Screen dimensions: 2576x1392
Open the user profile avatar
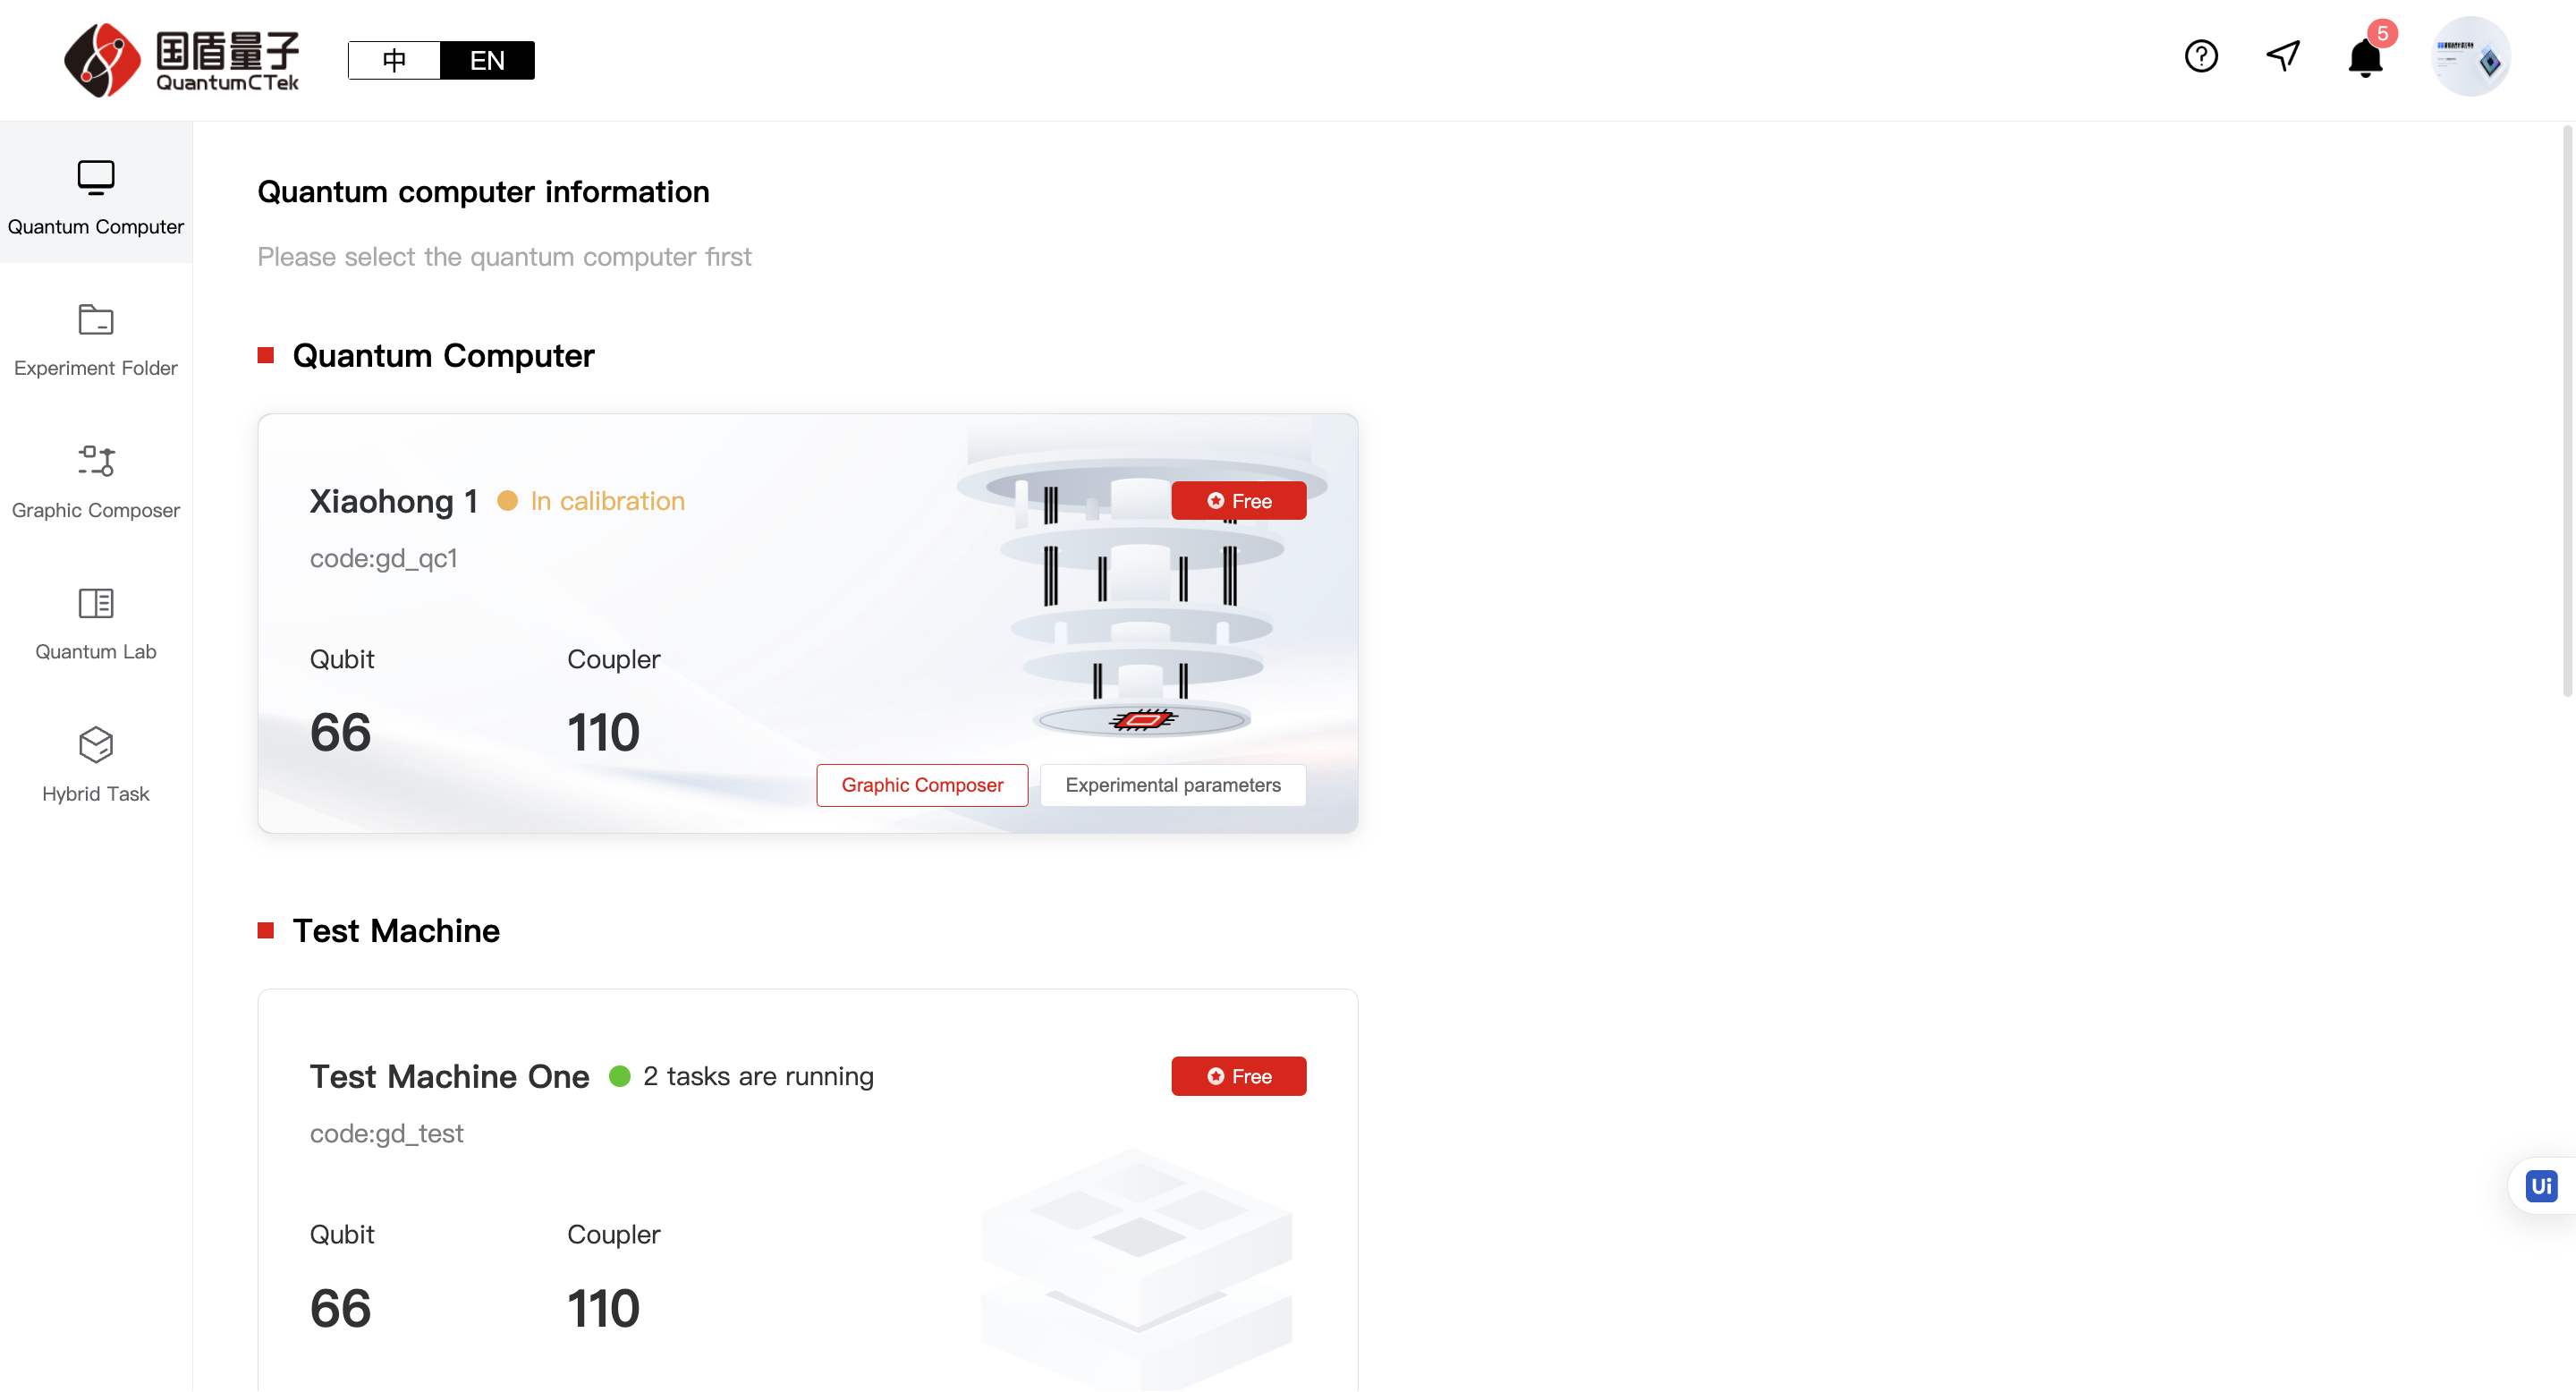(x=2471, y=57)
